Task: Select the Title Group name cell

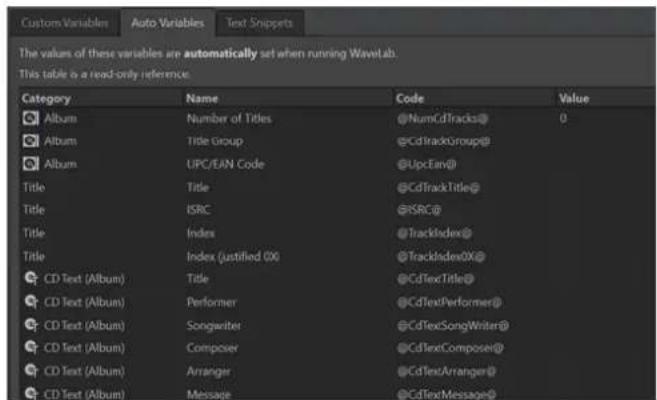Action: [x=215, y=141]
